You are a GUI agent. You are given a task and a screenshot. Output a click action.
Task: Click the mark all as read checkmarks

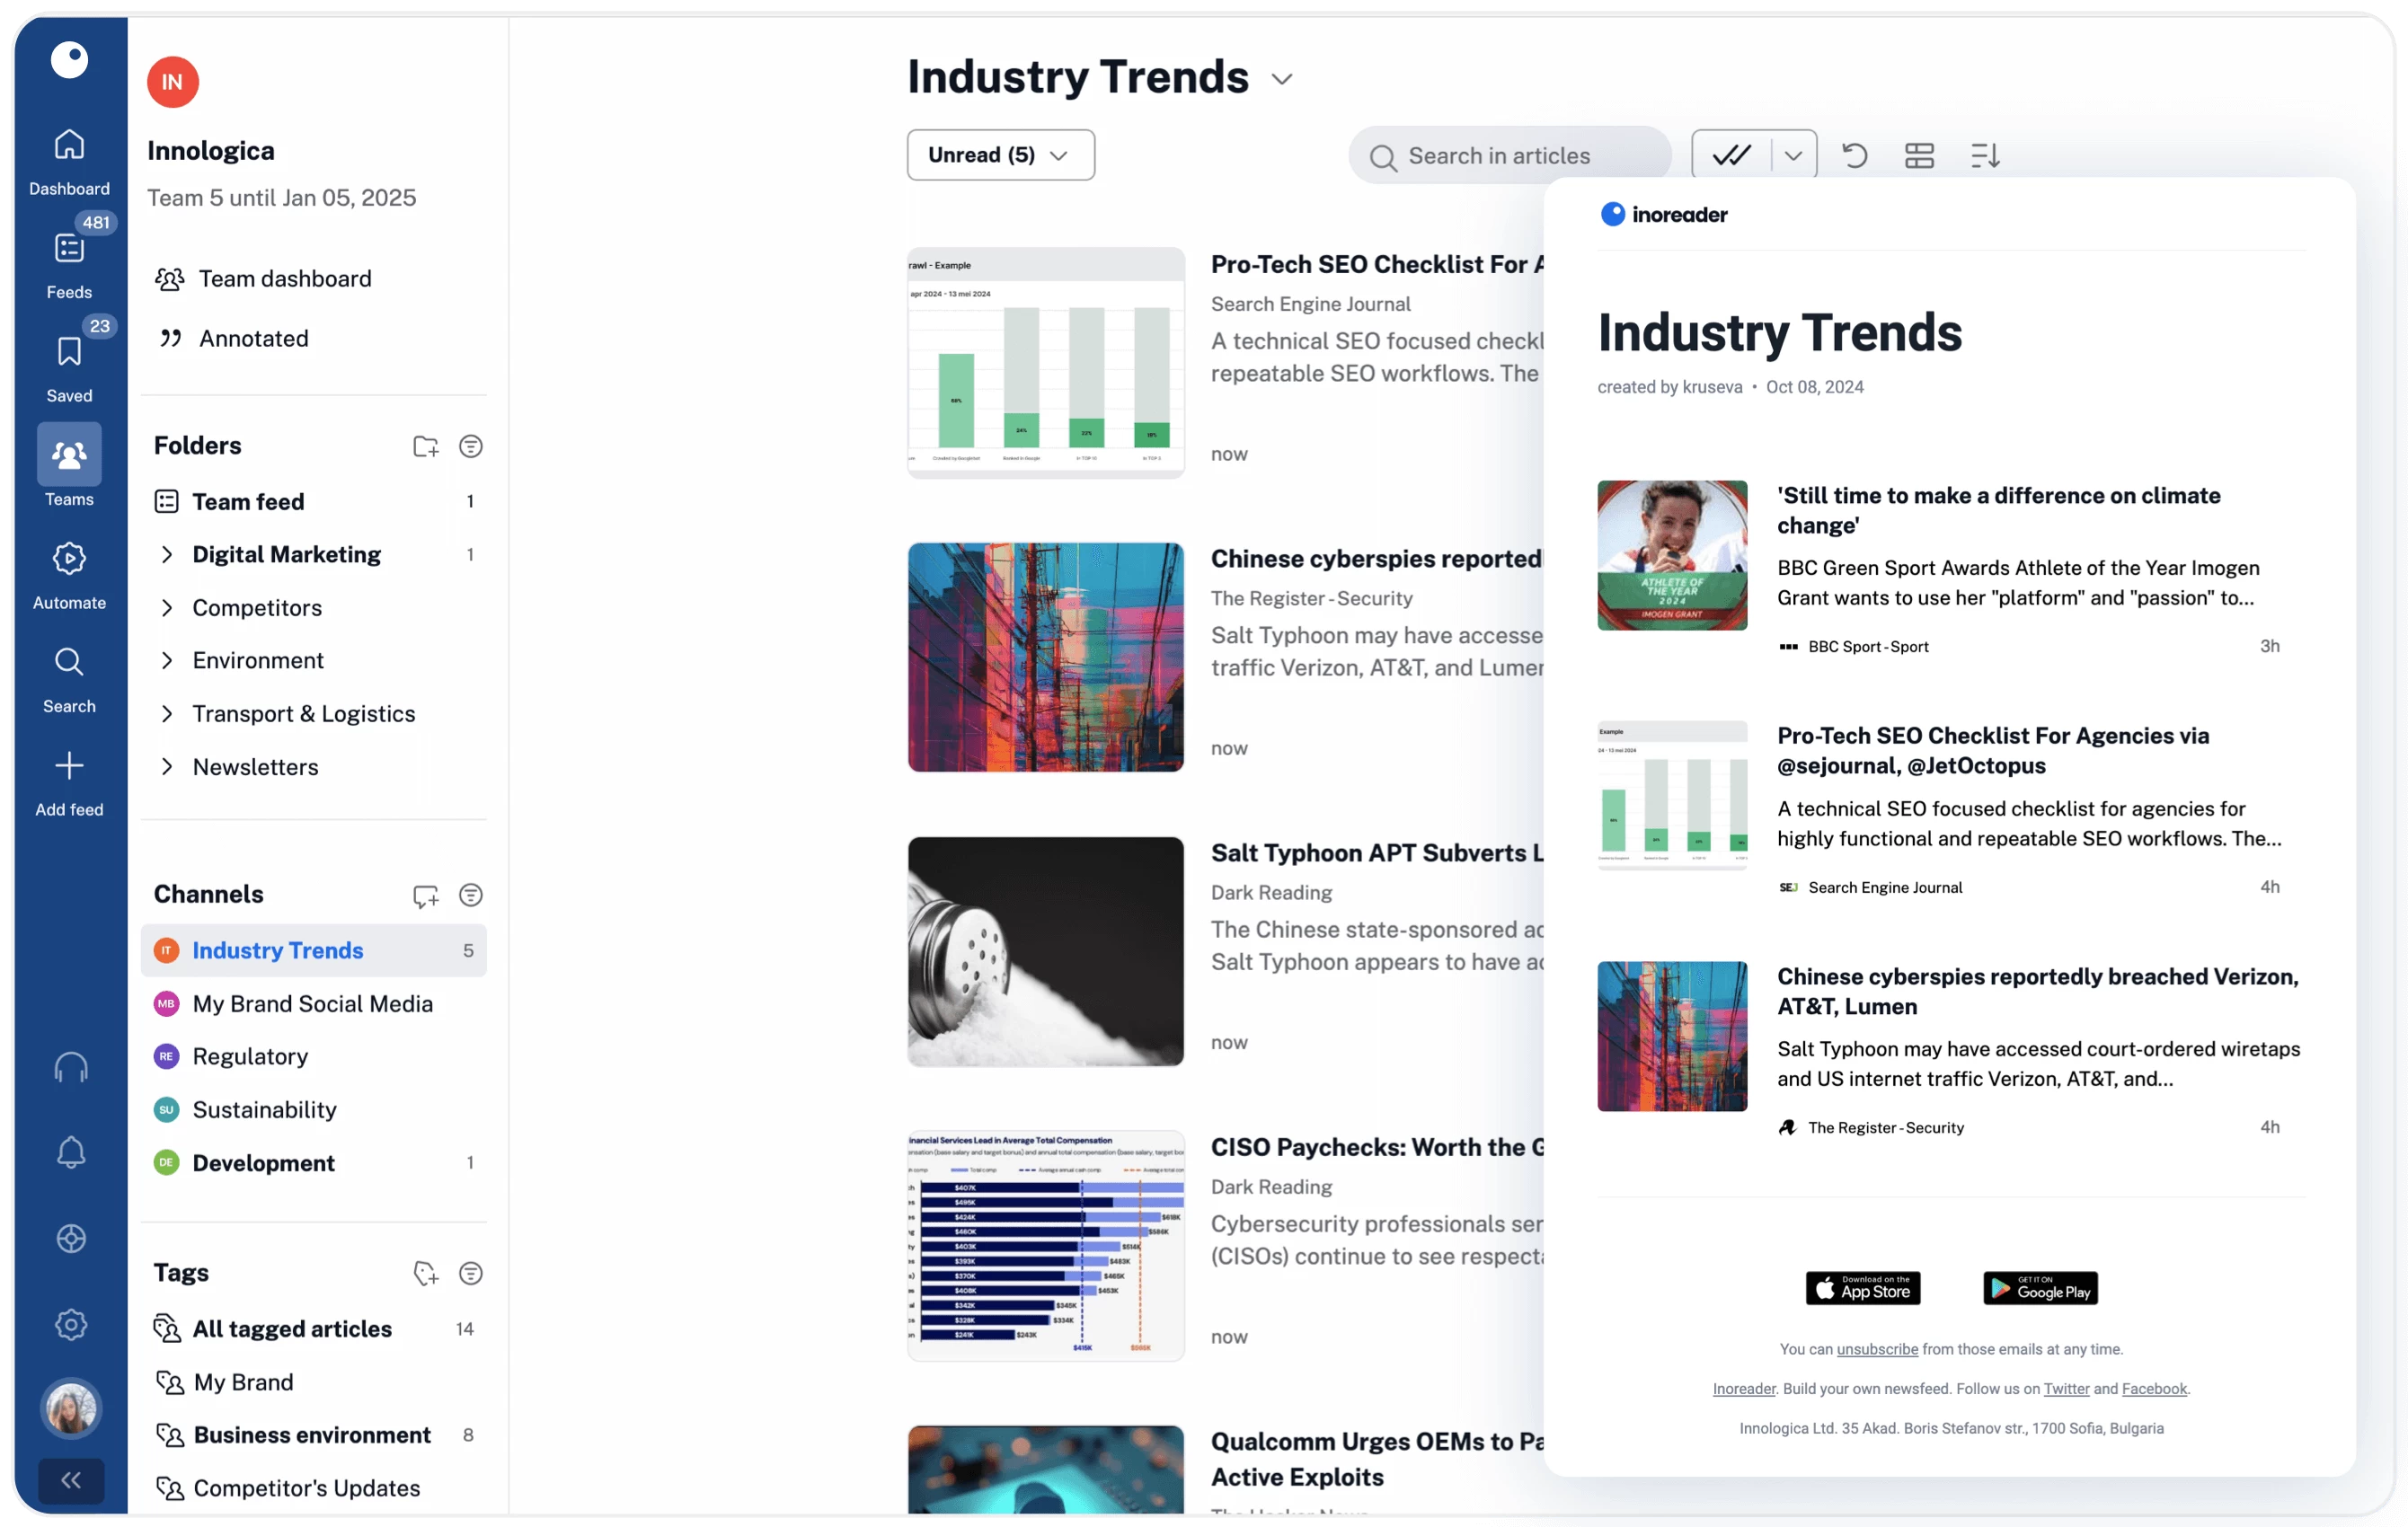point(1731,155)
